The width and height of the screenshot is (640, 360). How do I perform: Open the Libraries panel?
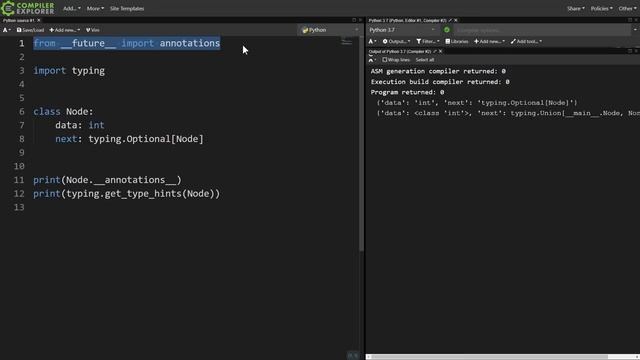click(x=457, y=41)
